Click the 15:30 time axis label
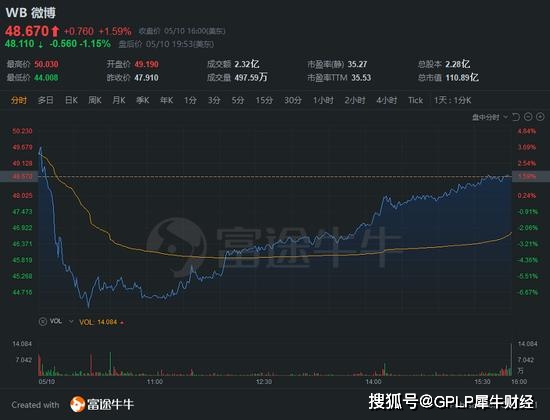The height and width of the screenshot is (420, 550). coord(482,381)
